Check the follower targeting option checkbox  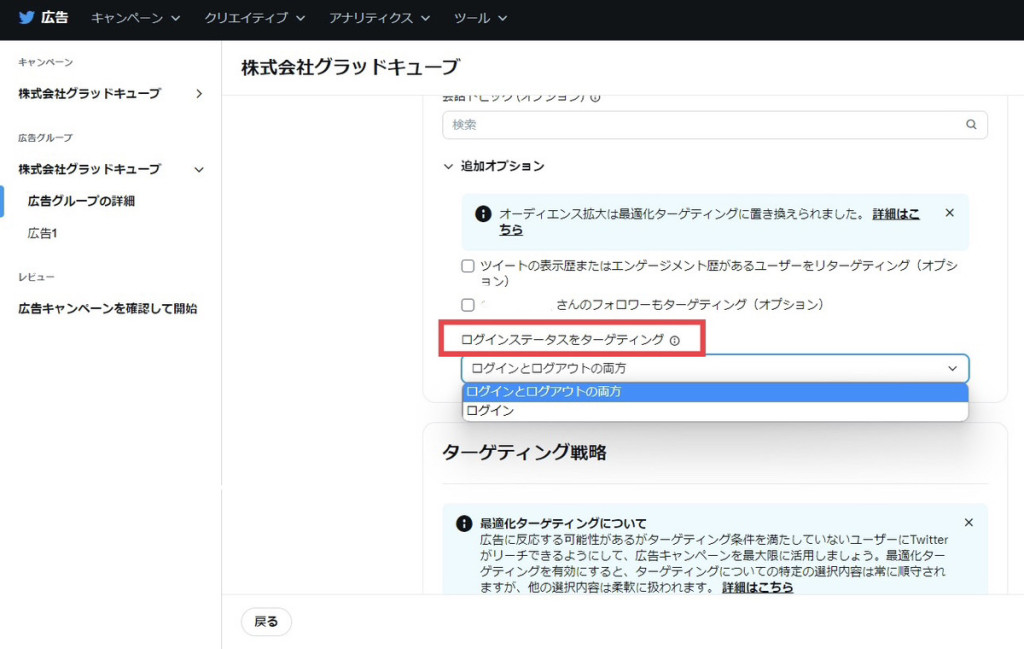click(468, 305)
